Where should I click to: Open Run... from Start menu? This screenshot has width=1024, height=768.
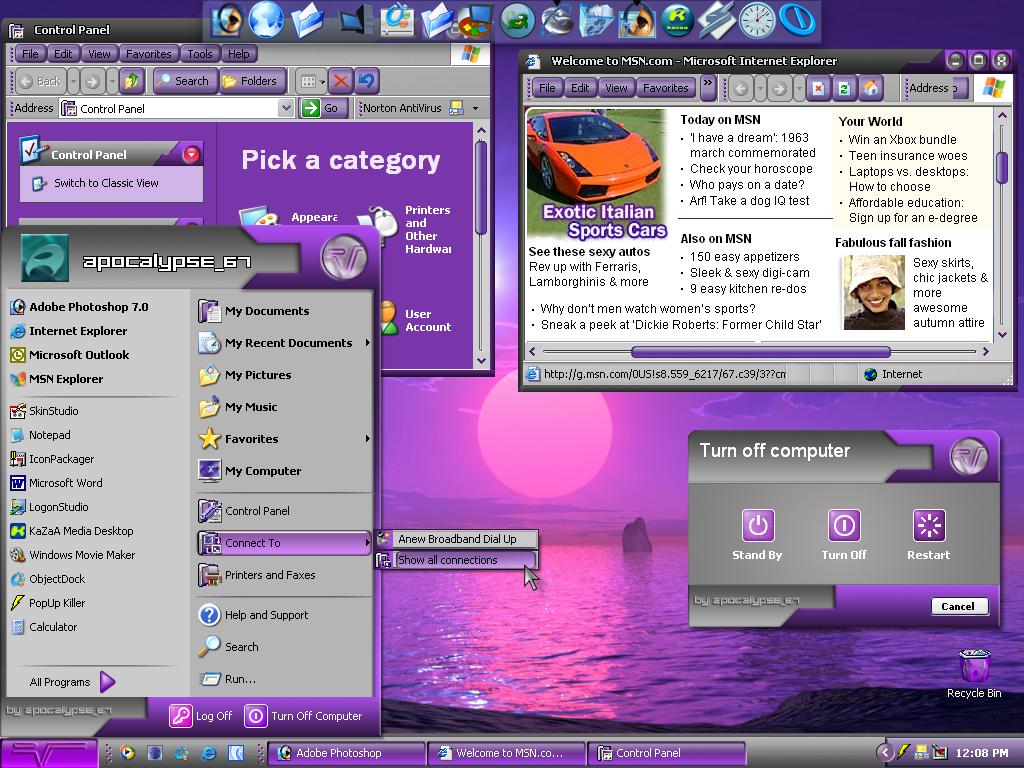point(227,679)
